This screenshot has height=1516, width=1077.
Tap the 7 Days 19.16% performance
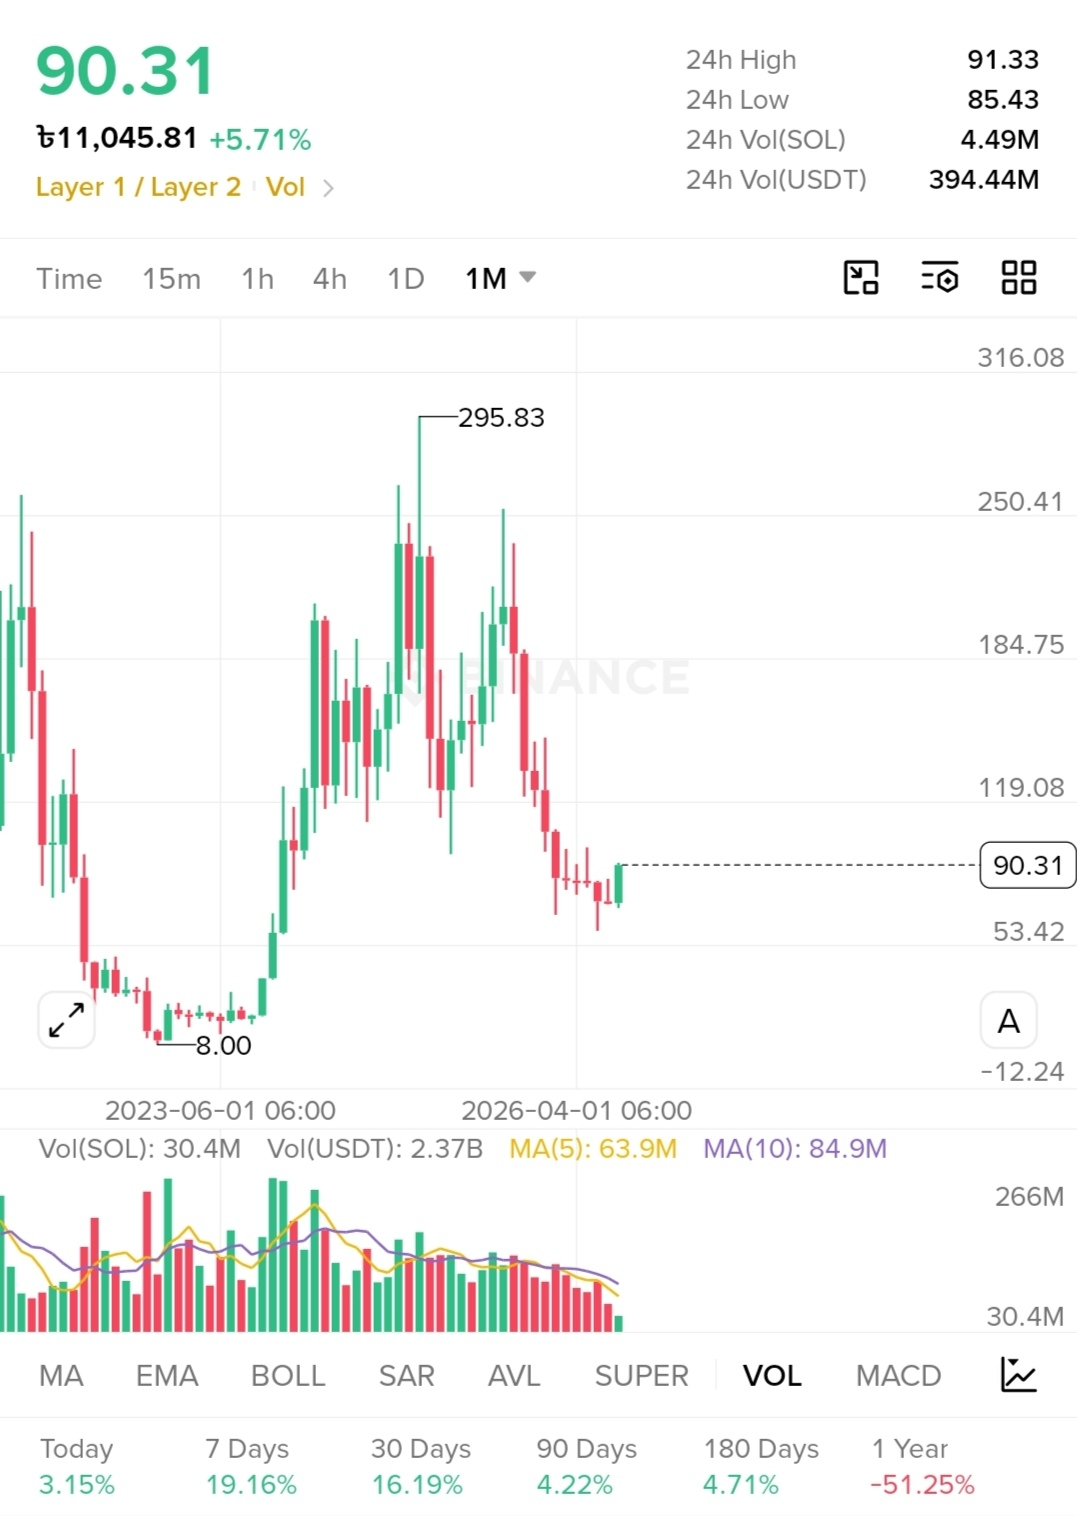coord(250,1466)
